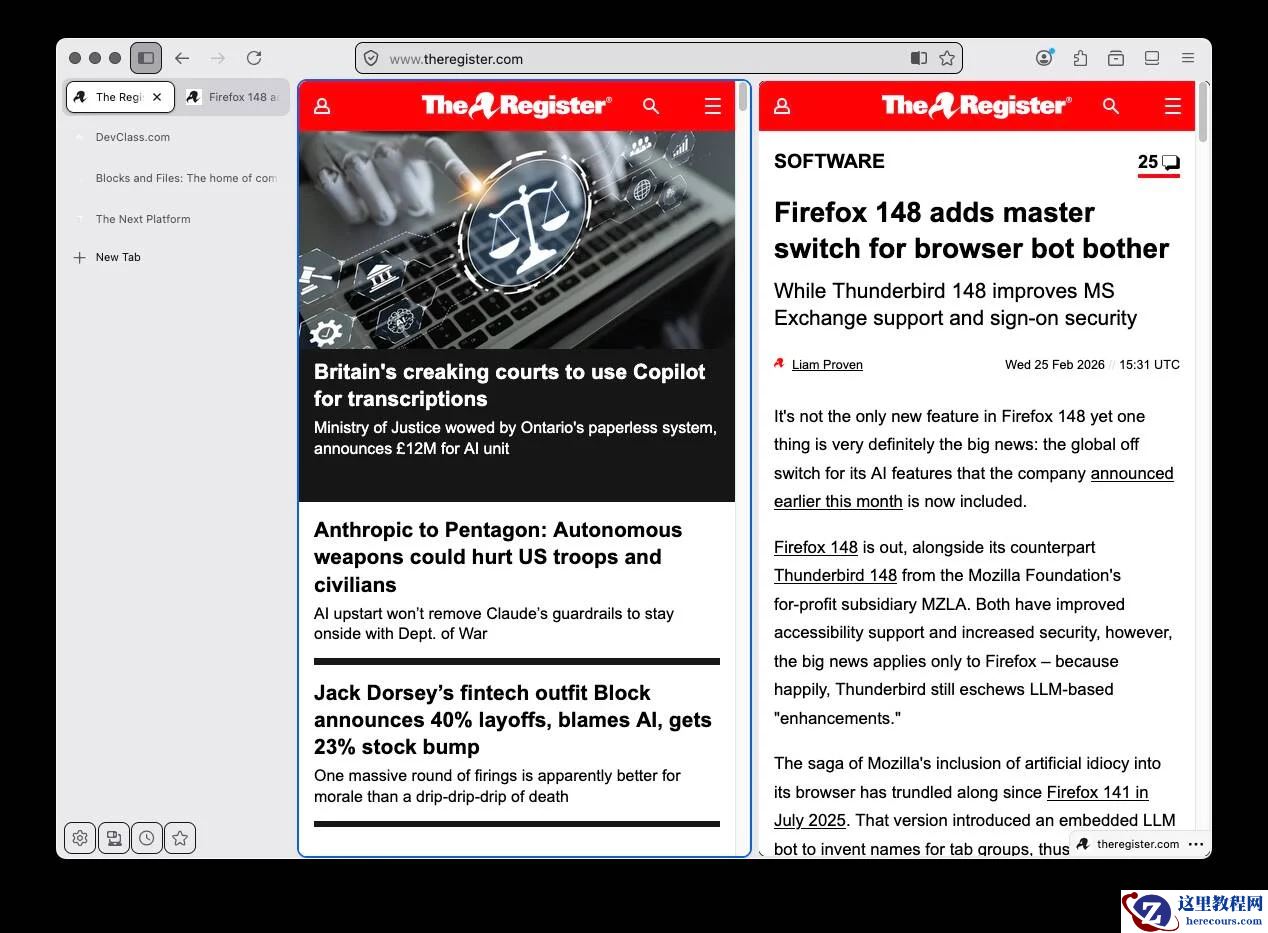This screenshot has height=933, width=1268.
Task: Open the extensions puzzle icon in toolbar
Action: pos(1080,58)
